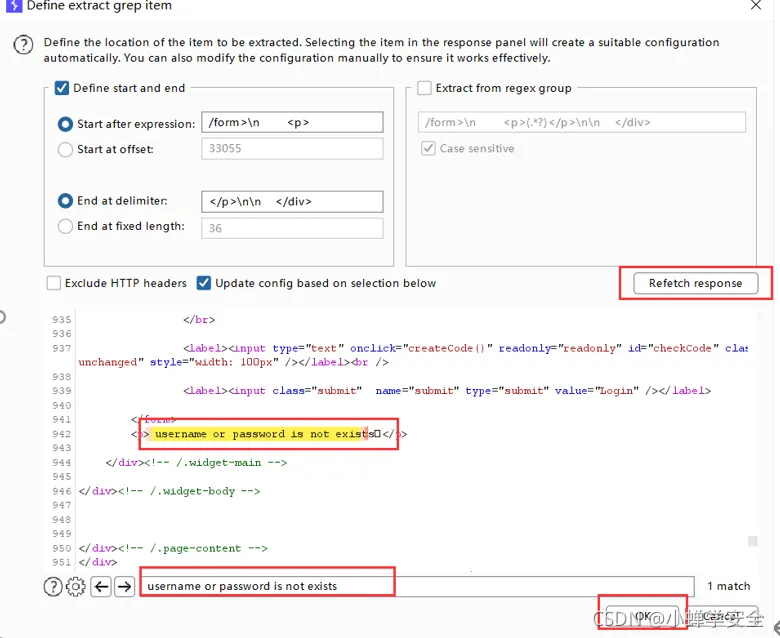
Task: Click the </br> tag on line 935
Action: coord(199,320)
